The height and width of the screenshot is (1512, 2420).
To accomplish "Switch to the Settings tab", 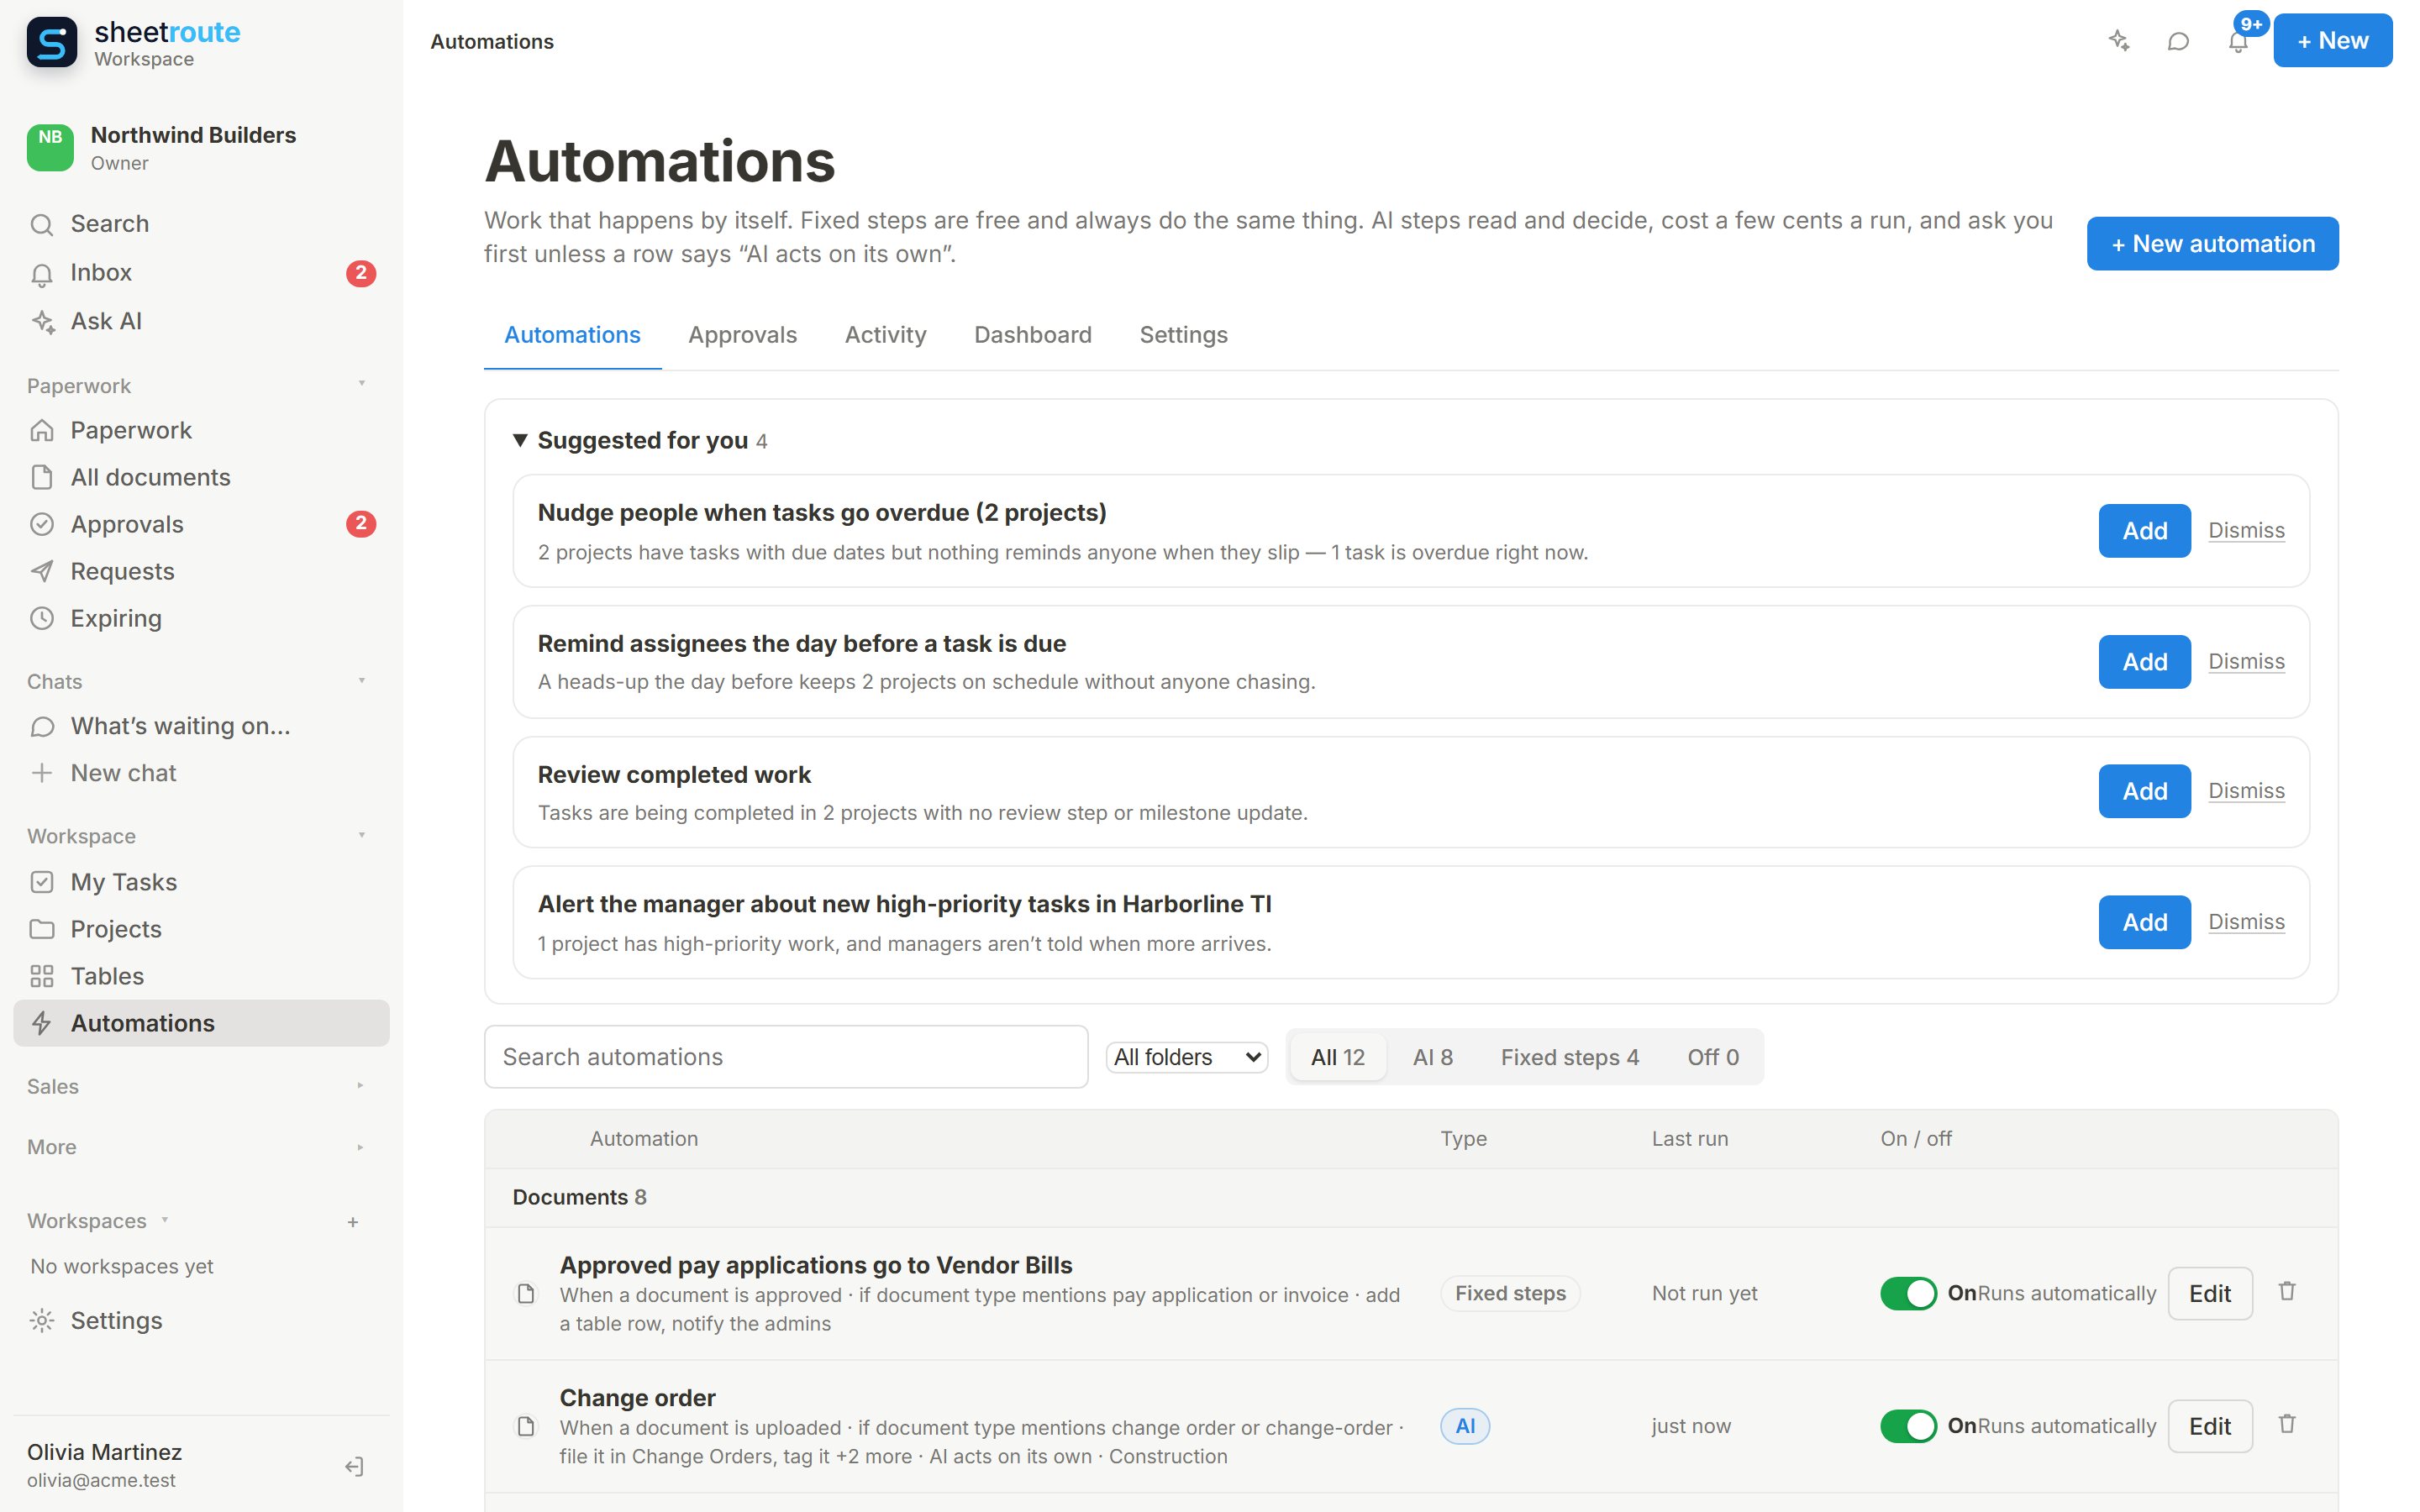I will (1183, 335).
